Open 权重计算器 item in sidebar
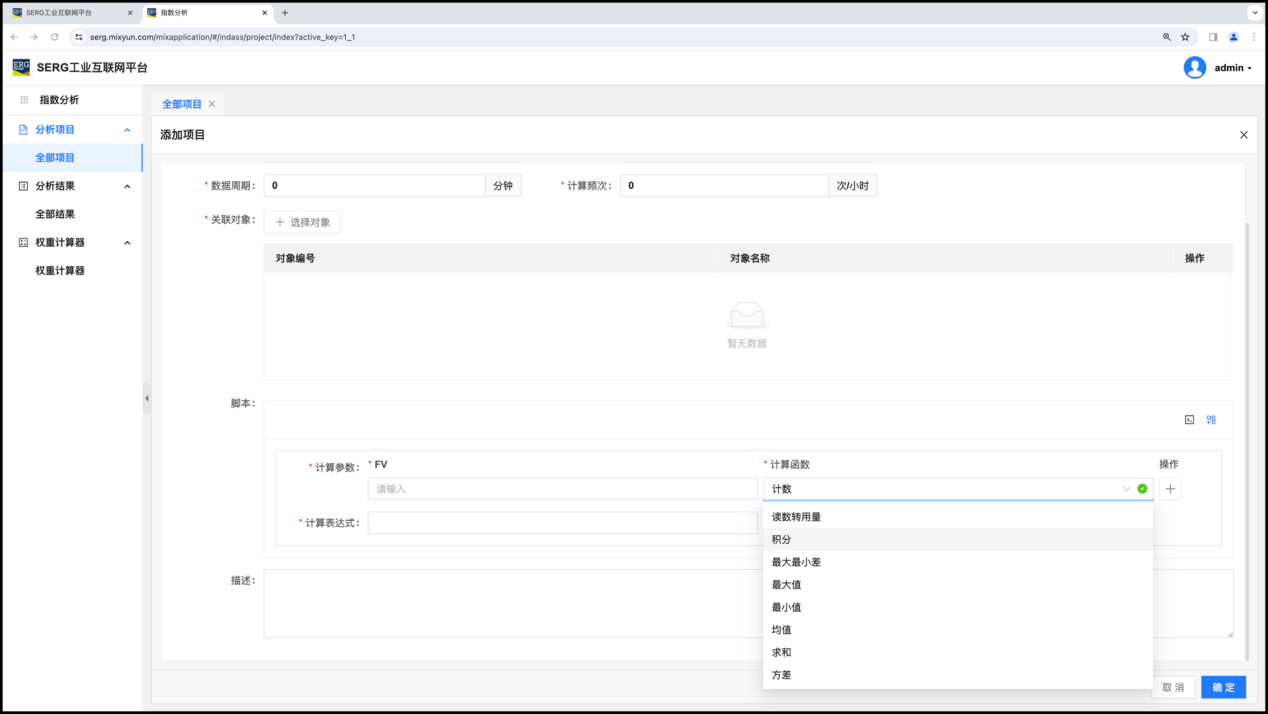Screen dimensions: 1268x714 [x=60, y=271]
